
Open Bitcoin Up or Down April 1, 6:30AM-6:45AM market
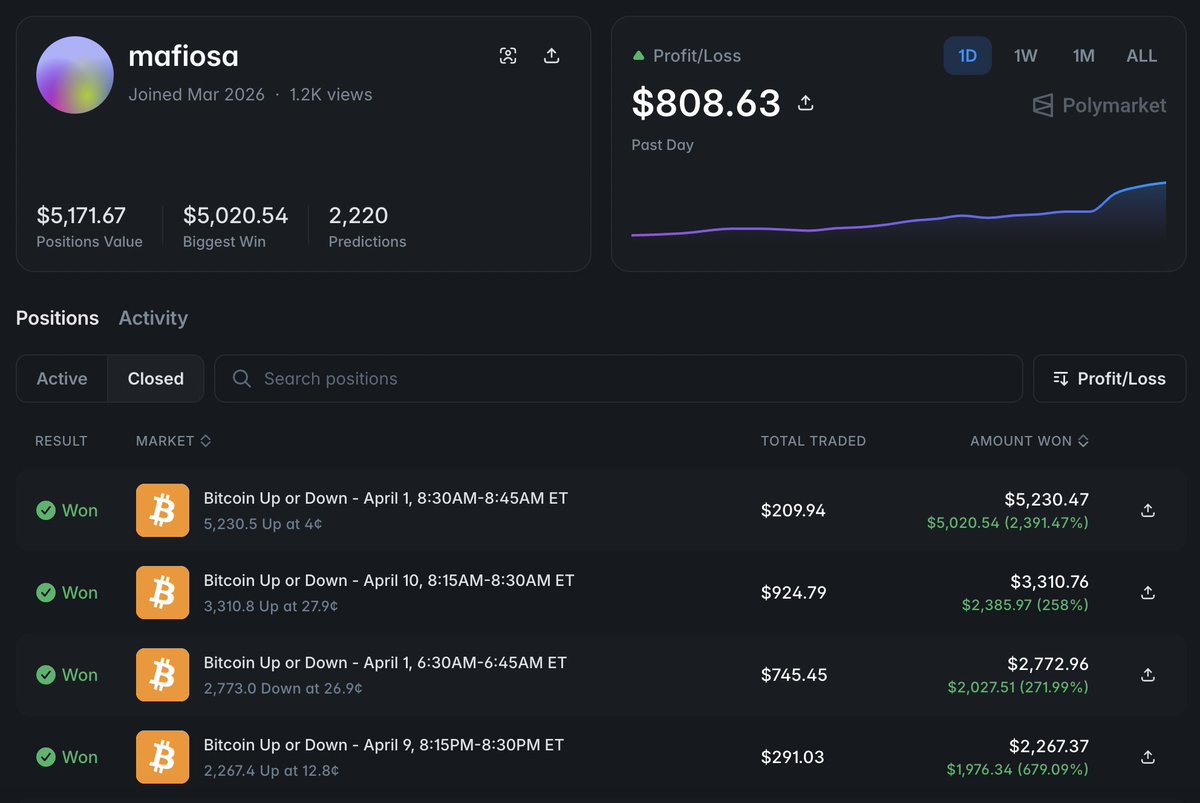click(385, 662)
